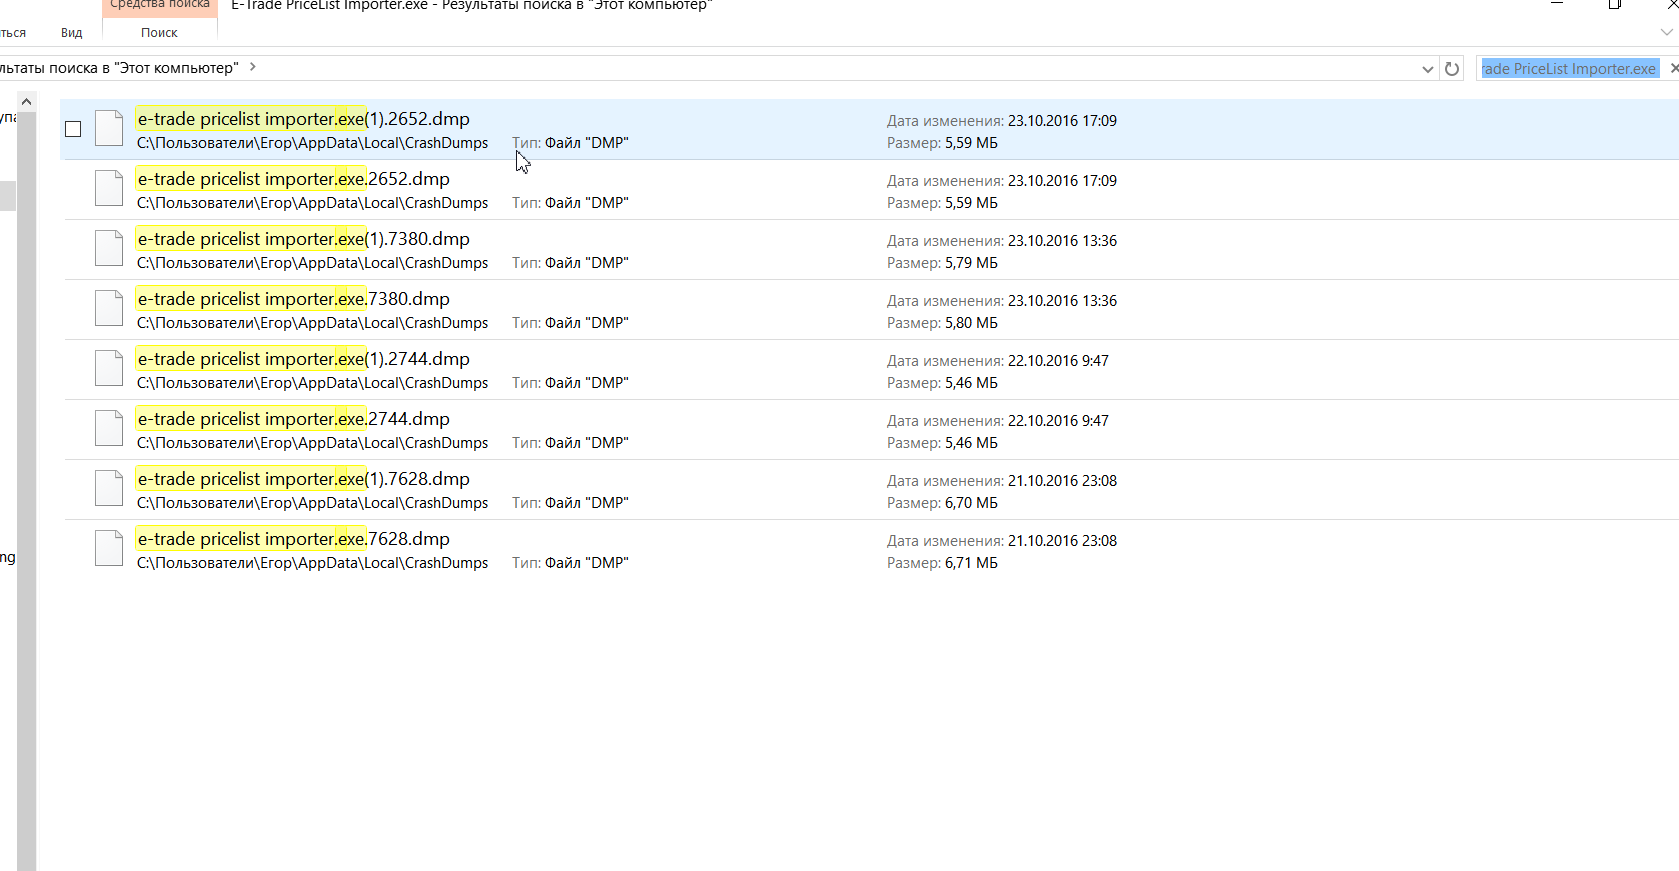
Task: Minimize the Explorer window
Action: 1556,4
